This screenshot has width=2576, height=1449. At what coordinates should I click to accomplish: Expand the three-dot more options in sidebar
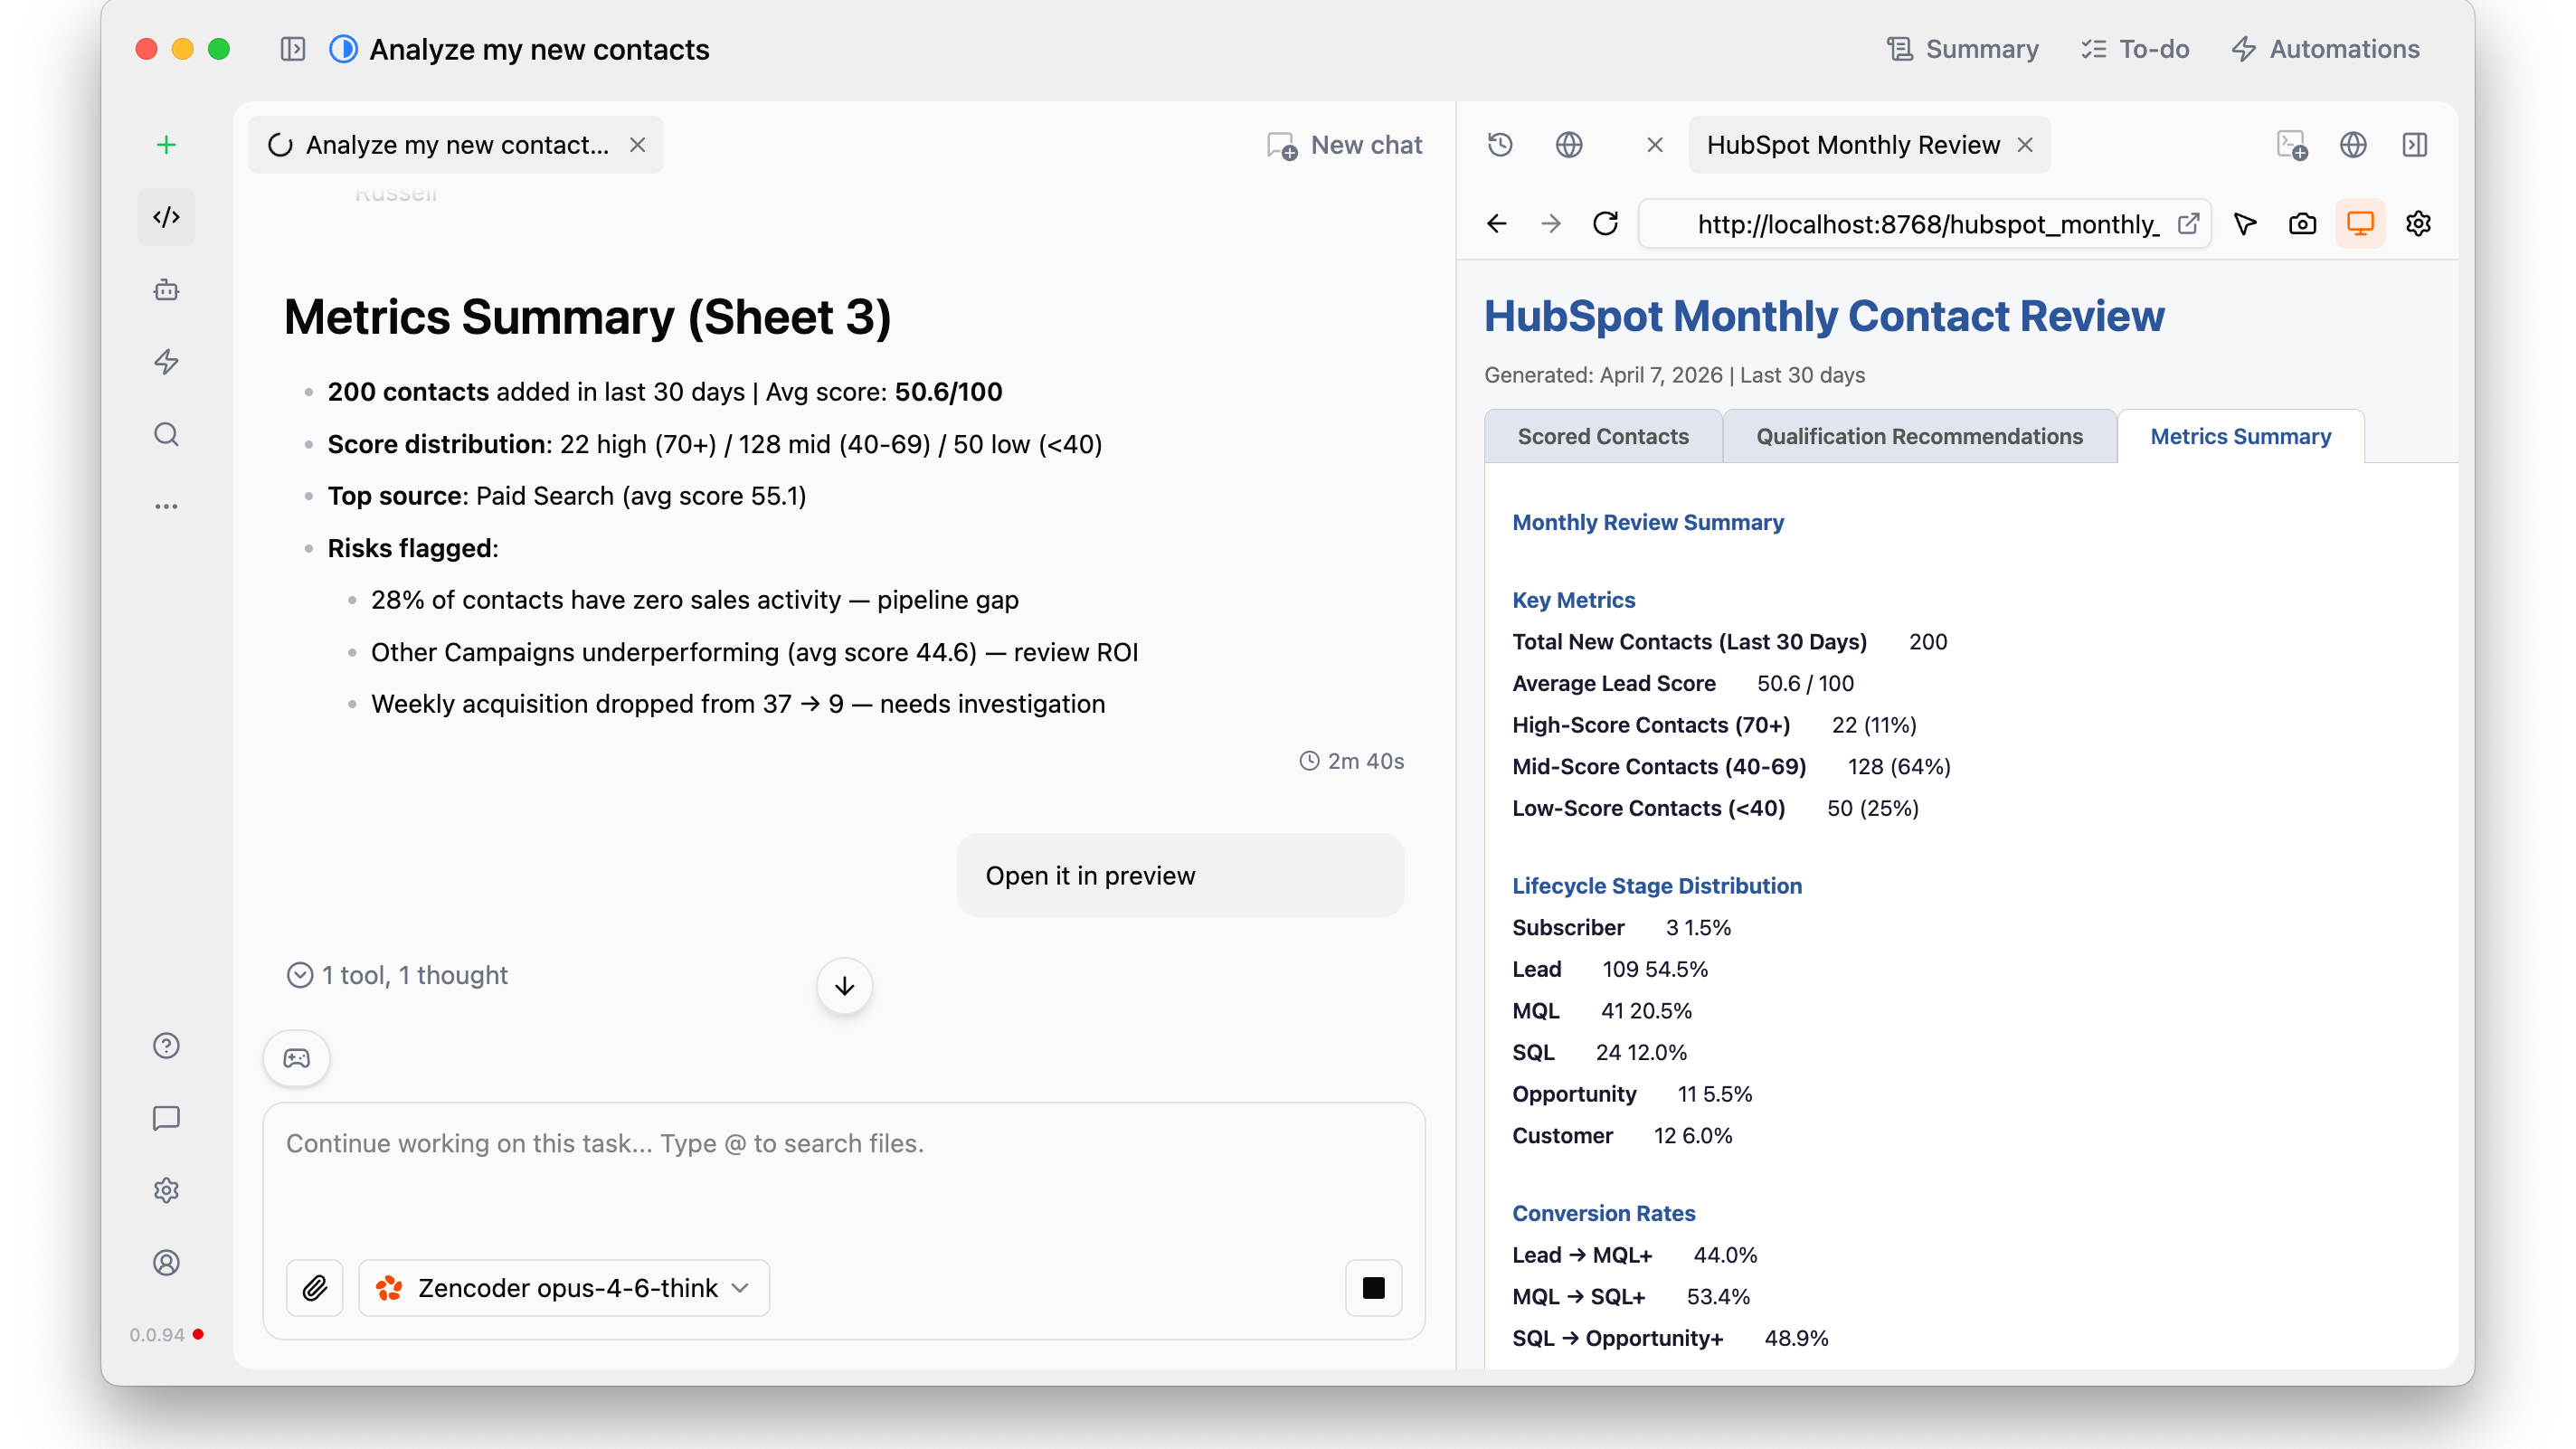coord(166,506)
